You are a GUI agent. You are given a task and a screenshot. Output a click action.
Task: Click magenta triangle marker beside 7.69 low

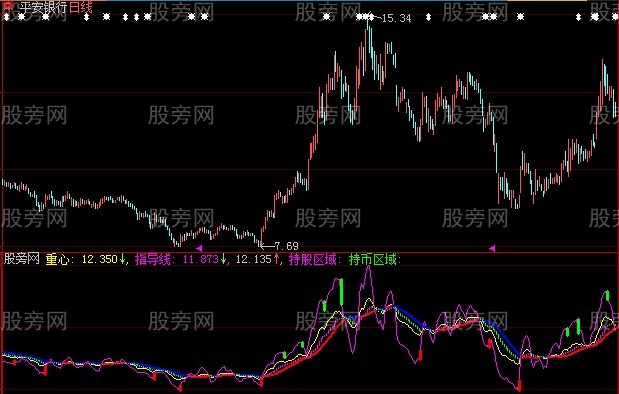tap(199, 248)
